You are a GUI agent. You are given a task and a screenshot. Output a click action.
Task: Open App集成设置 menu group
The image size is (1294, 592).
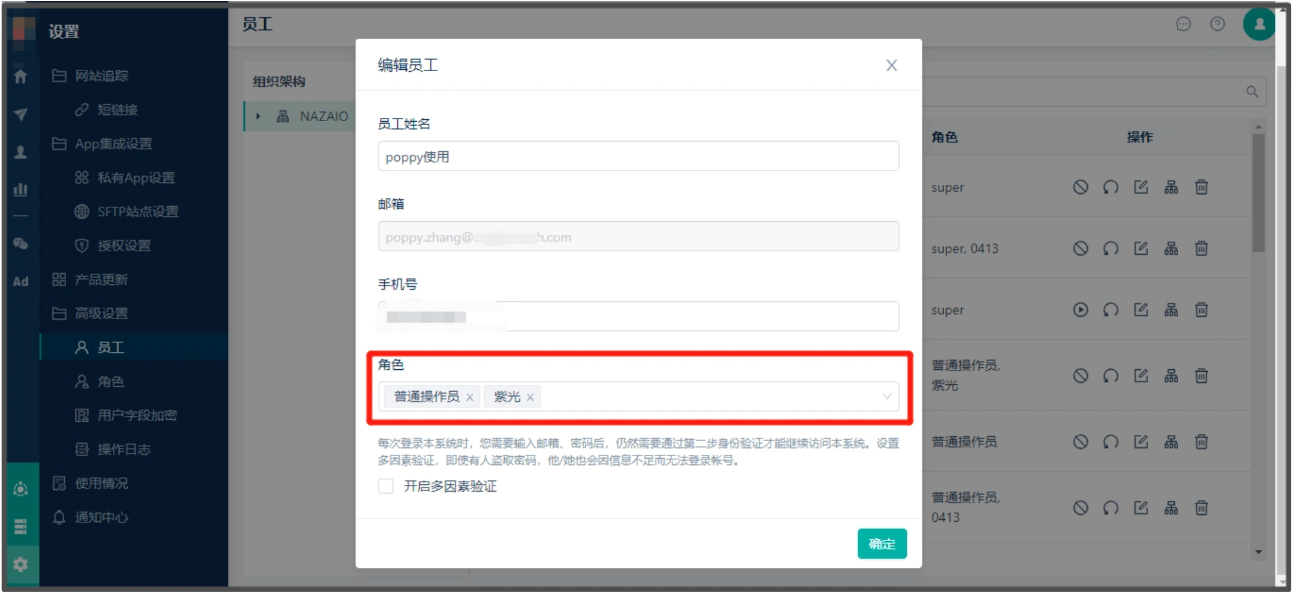[x=114, y=144]
